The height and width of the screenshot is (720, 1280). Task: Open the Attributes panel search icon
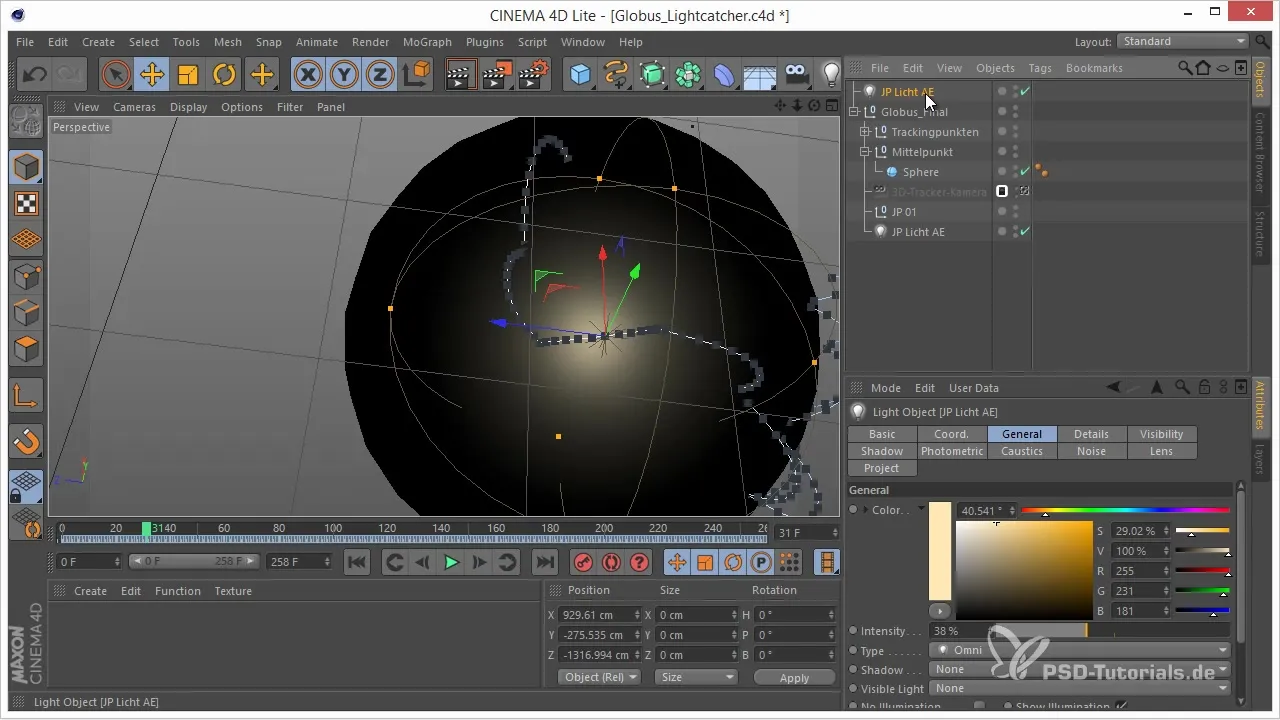[1181, 387]
